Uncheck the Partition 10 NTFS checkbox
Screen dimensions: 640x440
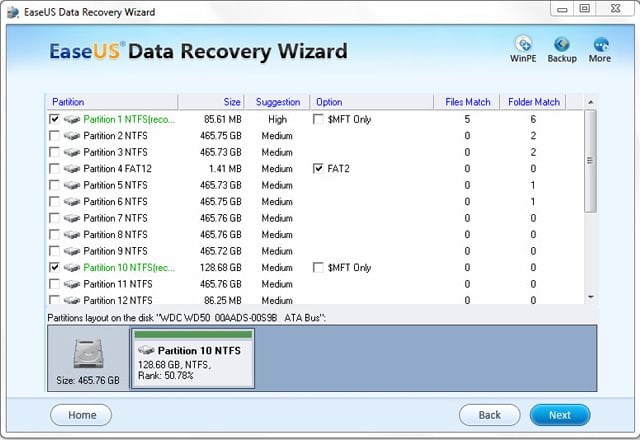click(54, 267)
